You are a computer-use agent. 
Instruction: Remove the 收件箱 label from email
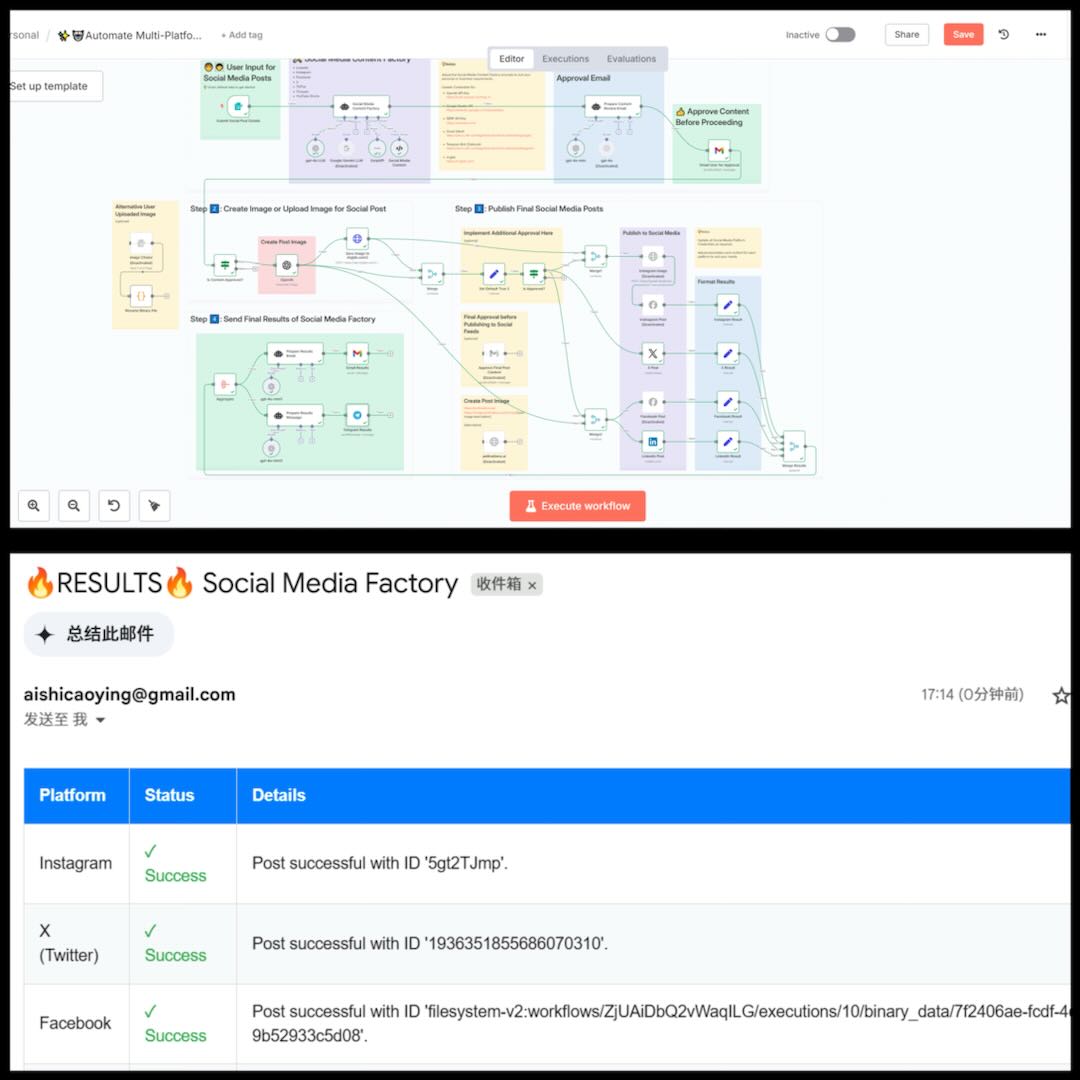click(532, 585)
